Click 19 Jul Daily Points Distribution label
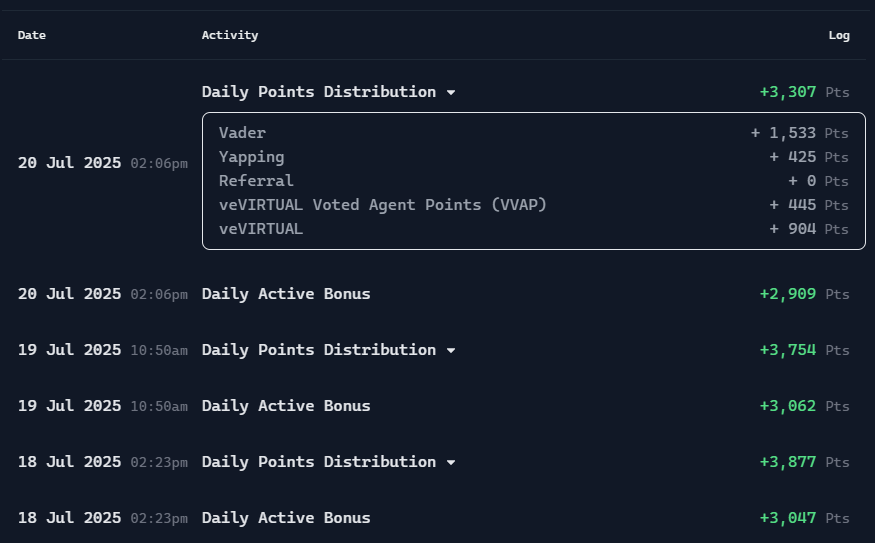The image size is (875, 543). click(319, 350)
